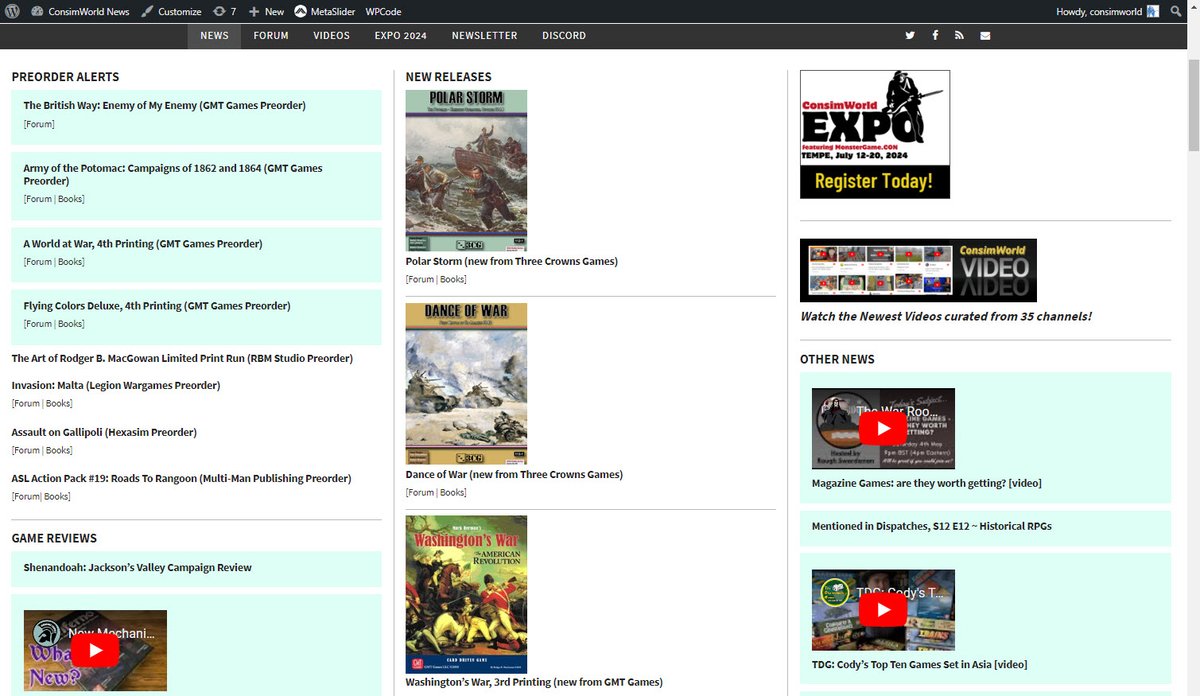Click Books link under Assault on Gallipoli
1200x696 pixels.
click(58, 451)
